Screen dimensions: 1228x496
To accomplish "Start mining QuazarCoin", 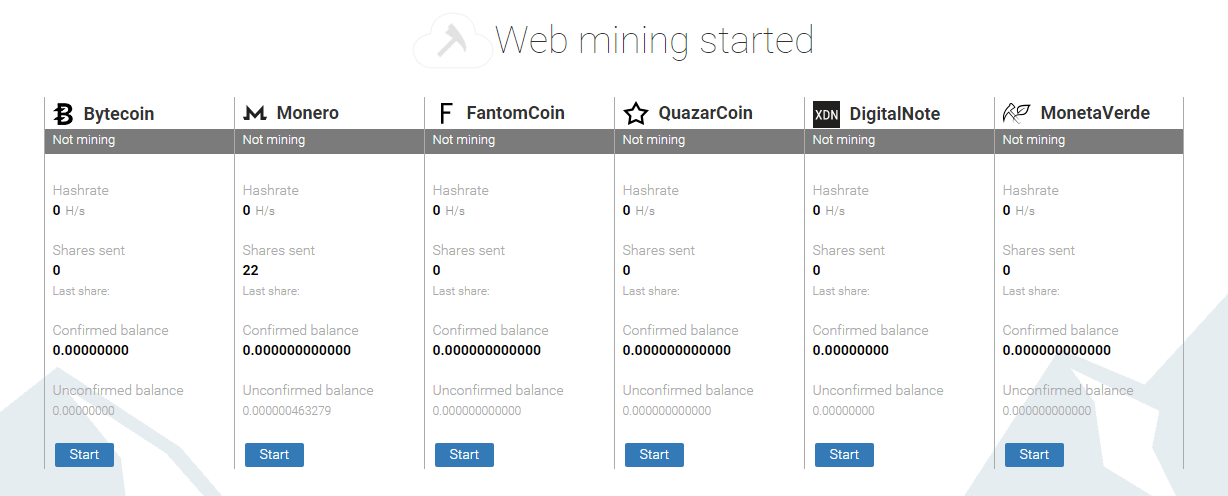I will 654,455.
